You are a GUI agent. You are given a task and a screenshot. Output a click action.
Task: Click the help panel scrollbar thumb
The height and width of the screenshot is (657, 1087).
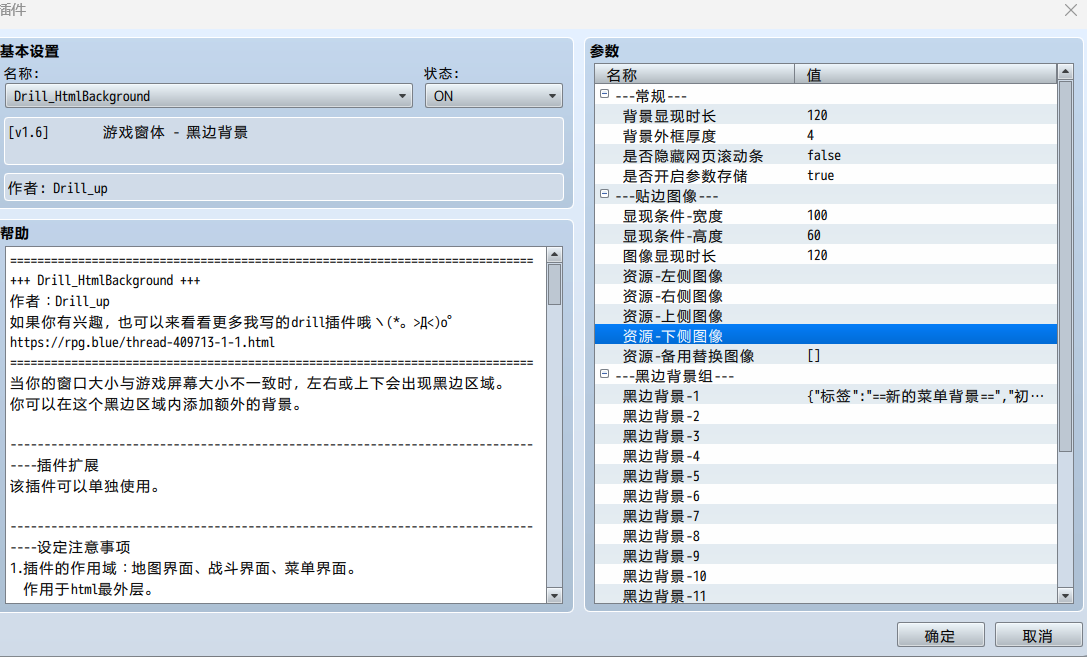tap(554, 284)
